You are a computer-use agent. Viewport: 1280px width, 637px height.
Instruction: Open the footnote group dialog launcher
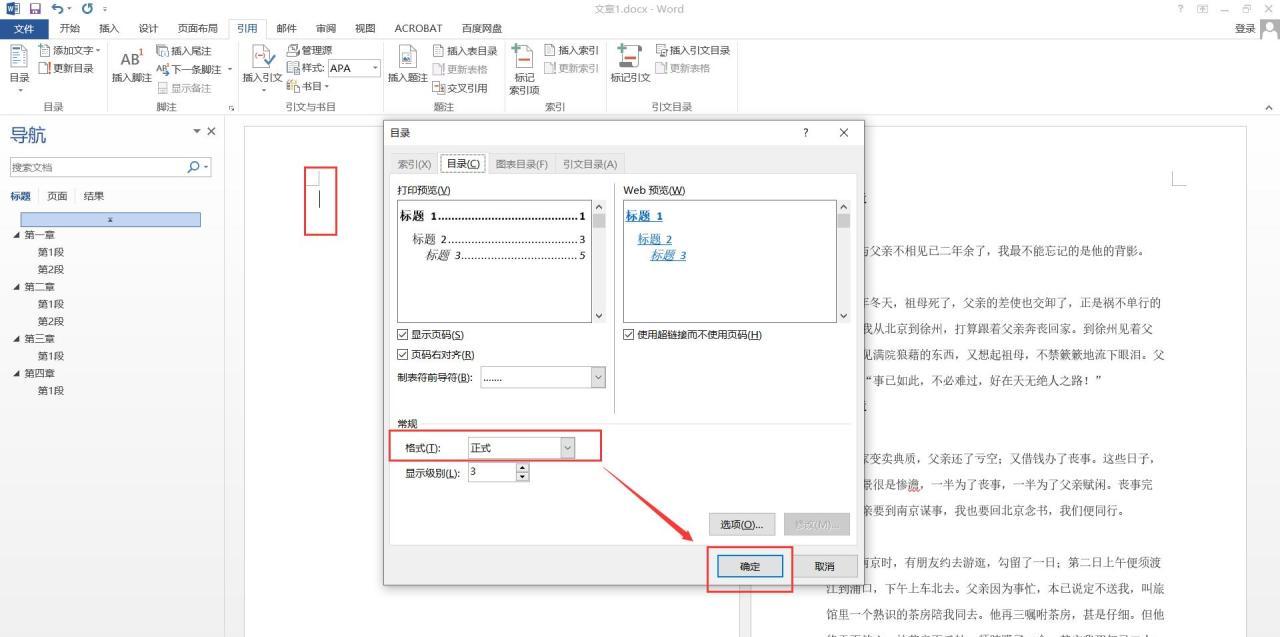pyautogui.click(x=231, y=107)
